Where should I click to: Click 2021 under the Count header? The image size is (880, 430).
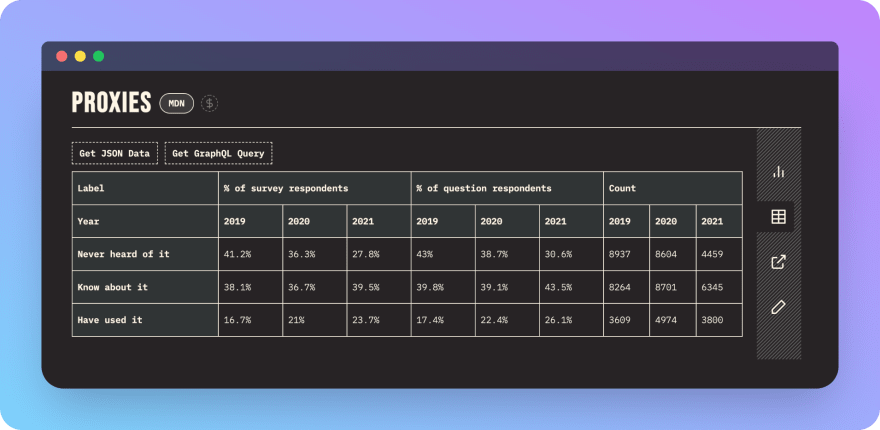(719, 221)
